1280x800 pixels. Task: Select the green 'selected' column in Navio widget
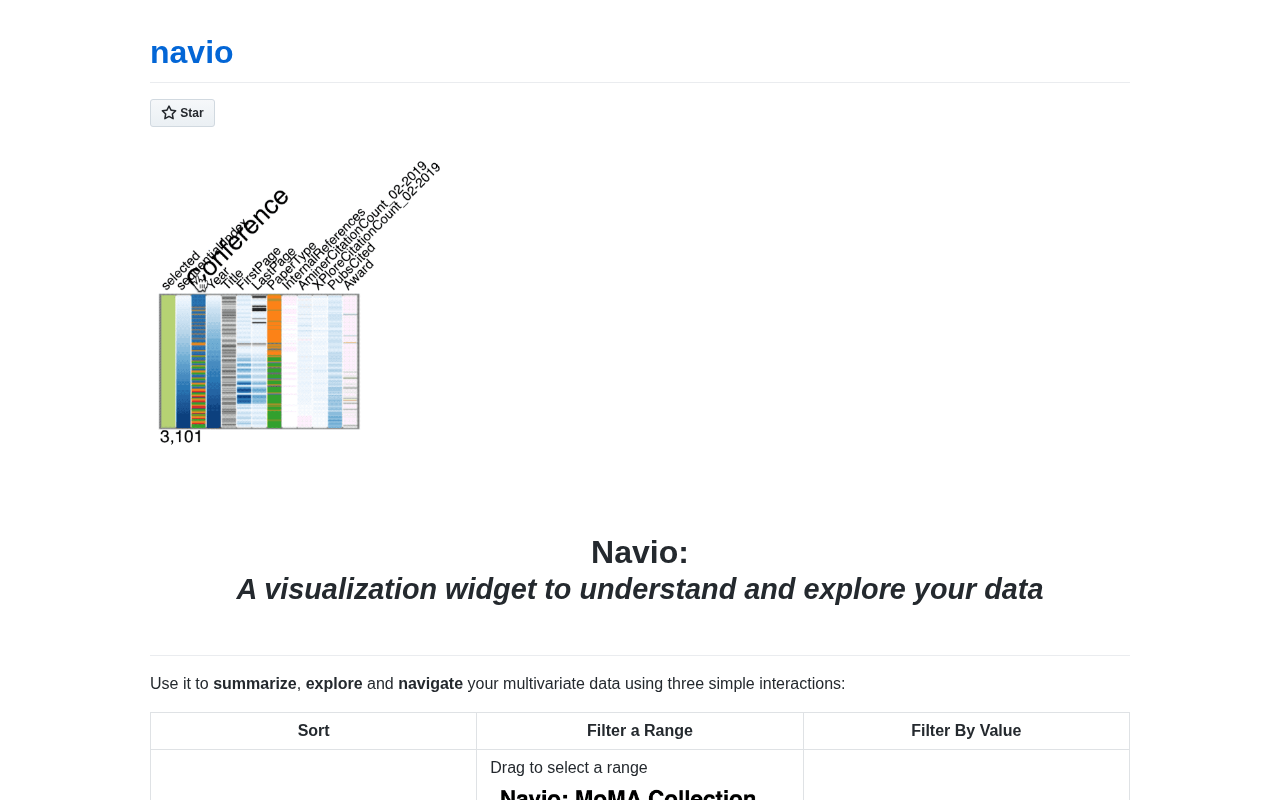coord(168,361)
